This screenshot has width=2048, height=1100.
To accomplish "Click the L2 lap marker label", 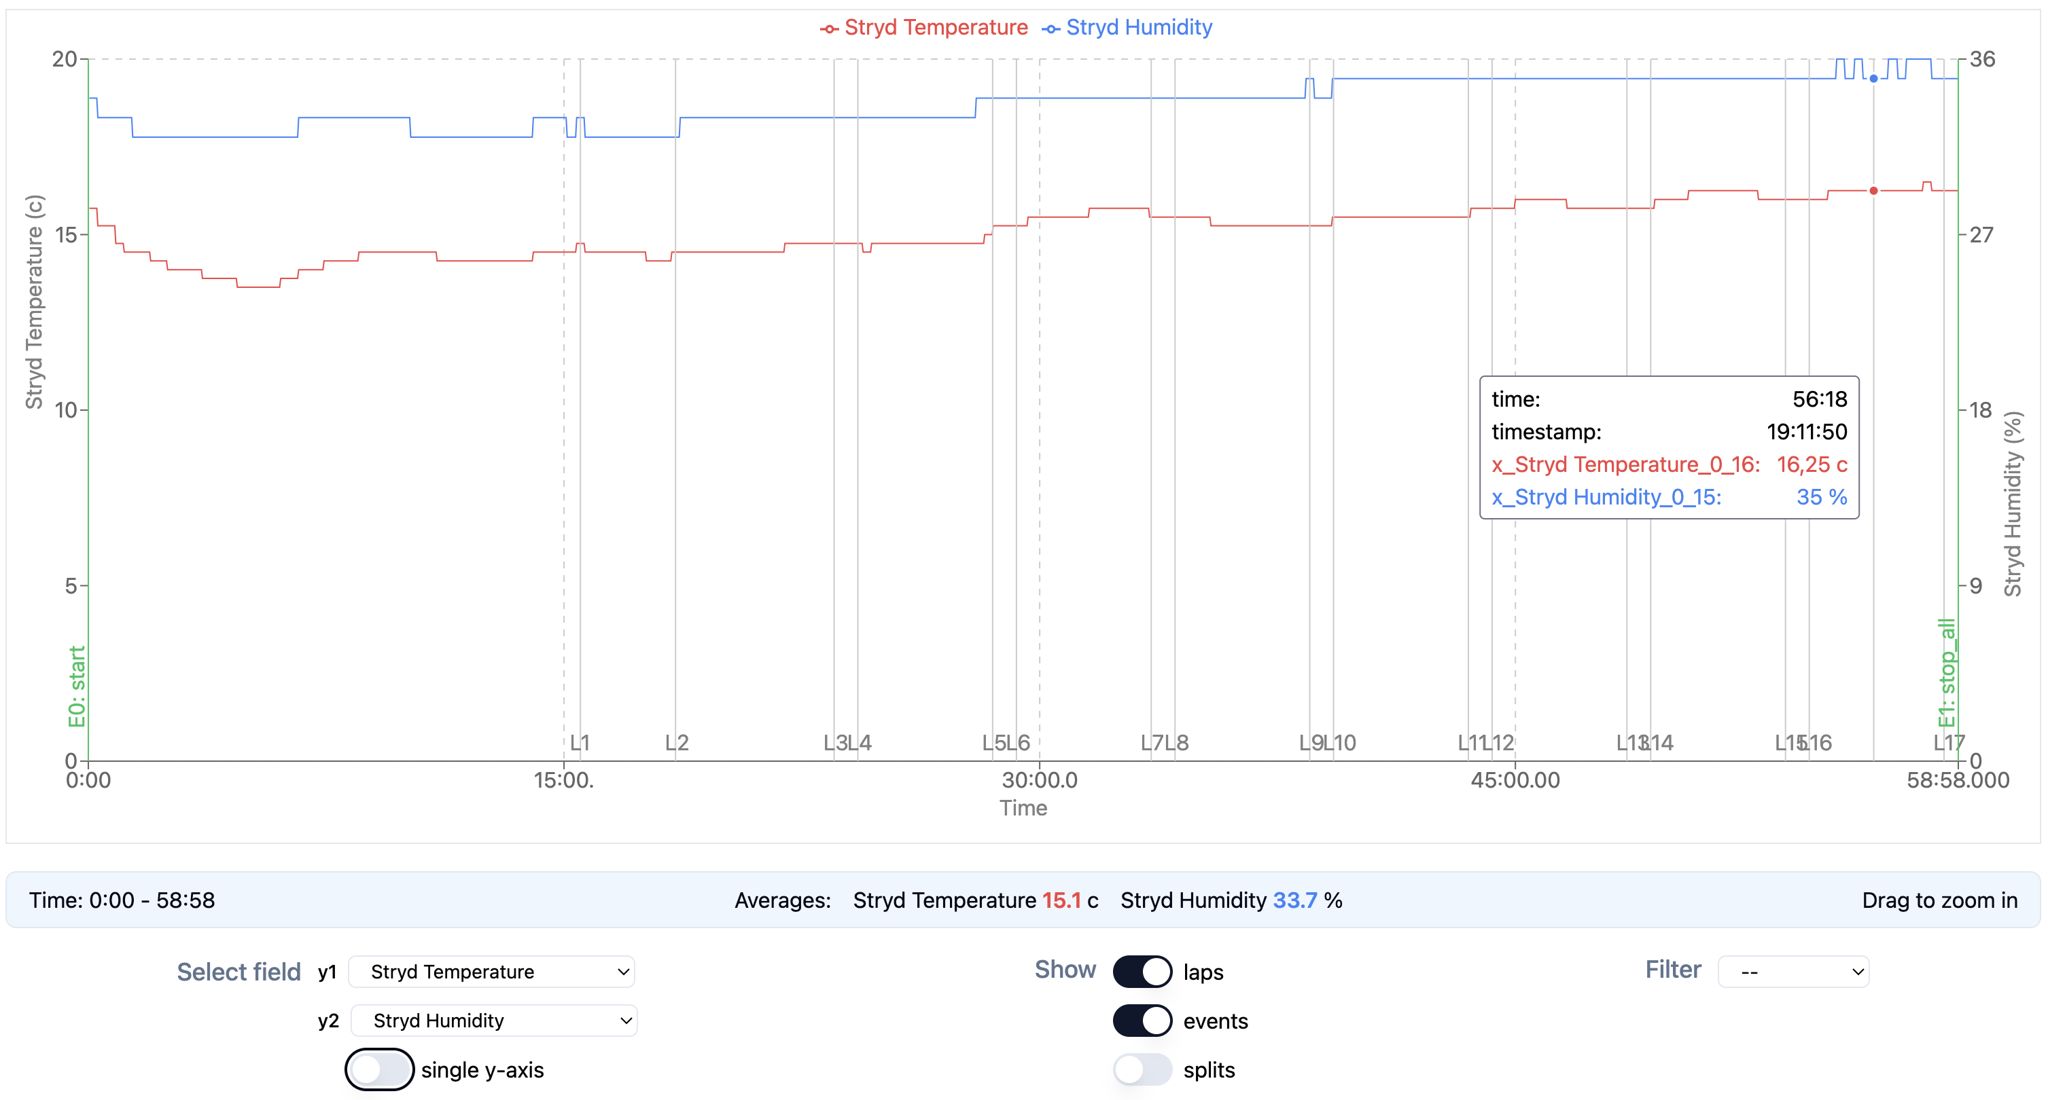I will pyautogui.click(x=677, y=743).
